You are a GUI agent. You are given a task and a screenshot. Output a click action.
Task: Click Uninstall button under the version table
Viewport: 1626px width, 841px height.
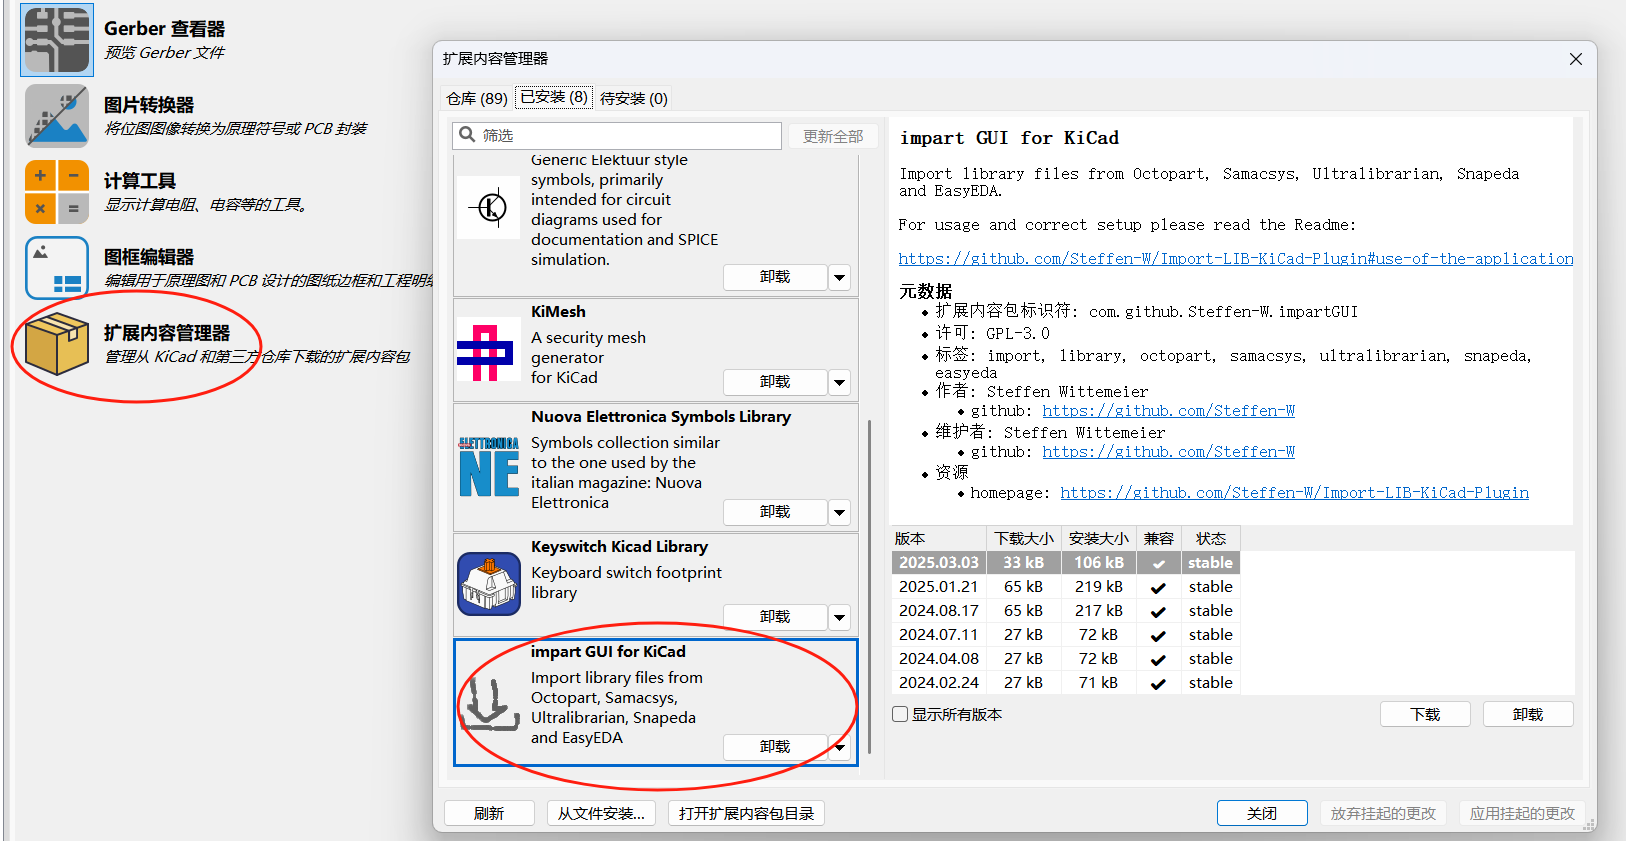[x=1528, y=714]
